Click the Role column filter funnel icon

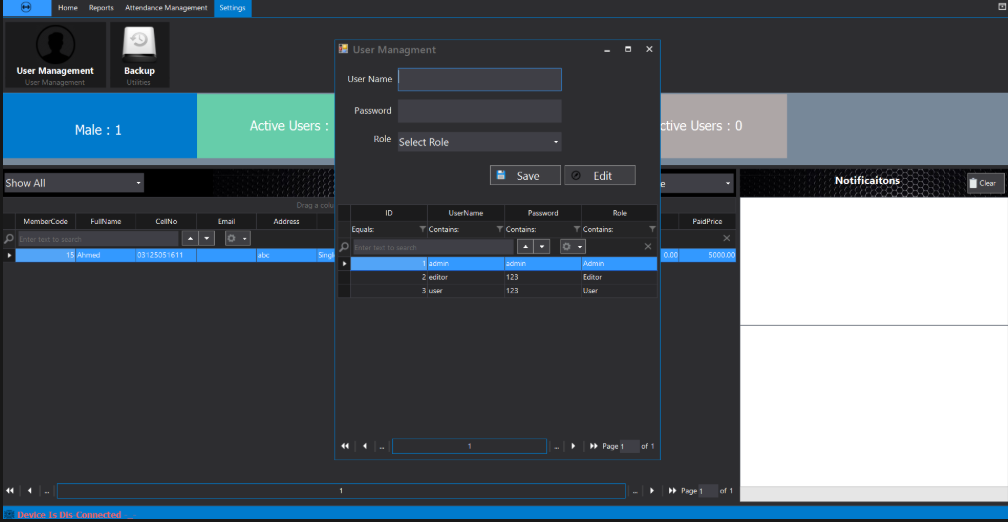[652, 229]
